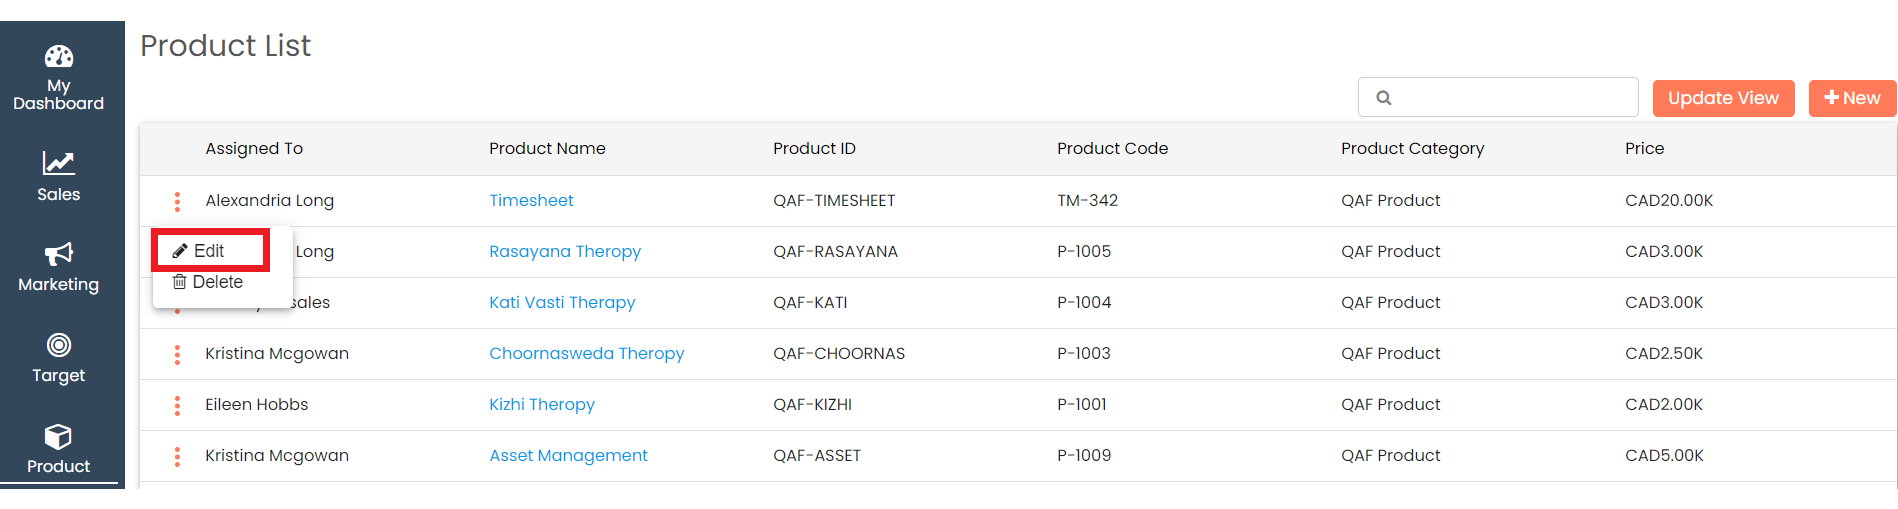Open the three-dot menu for the Choornasweda Theropy row
This screenshot has height=509, width=1898.
(x=177, y=354)
